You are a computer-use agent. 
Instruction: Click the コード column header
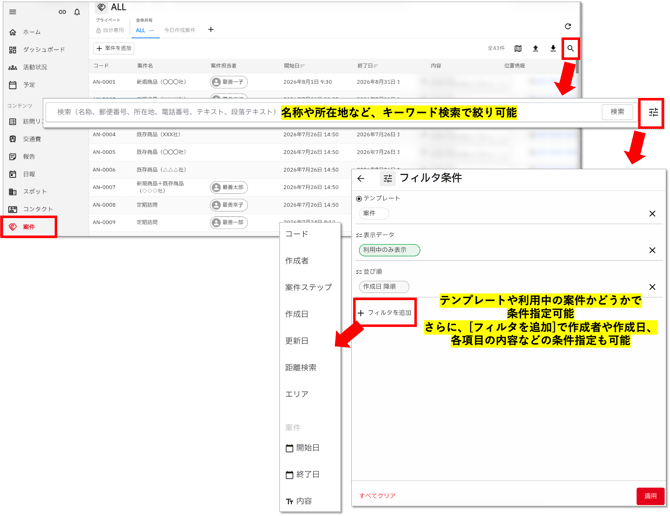point(101,66)
